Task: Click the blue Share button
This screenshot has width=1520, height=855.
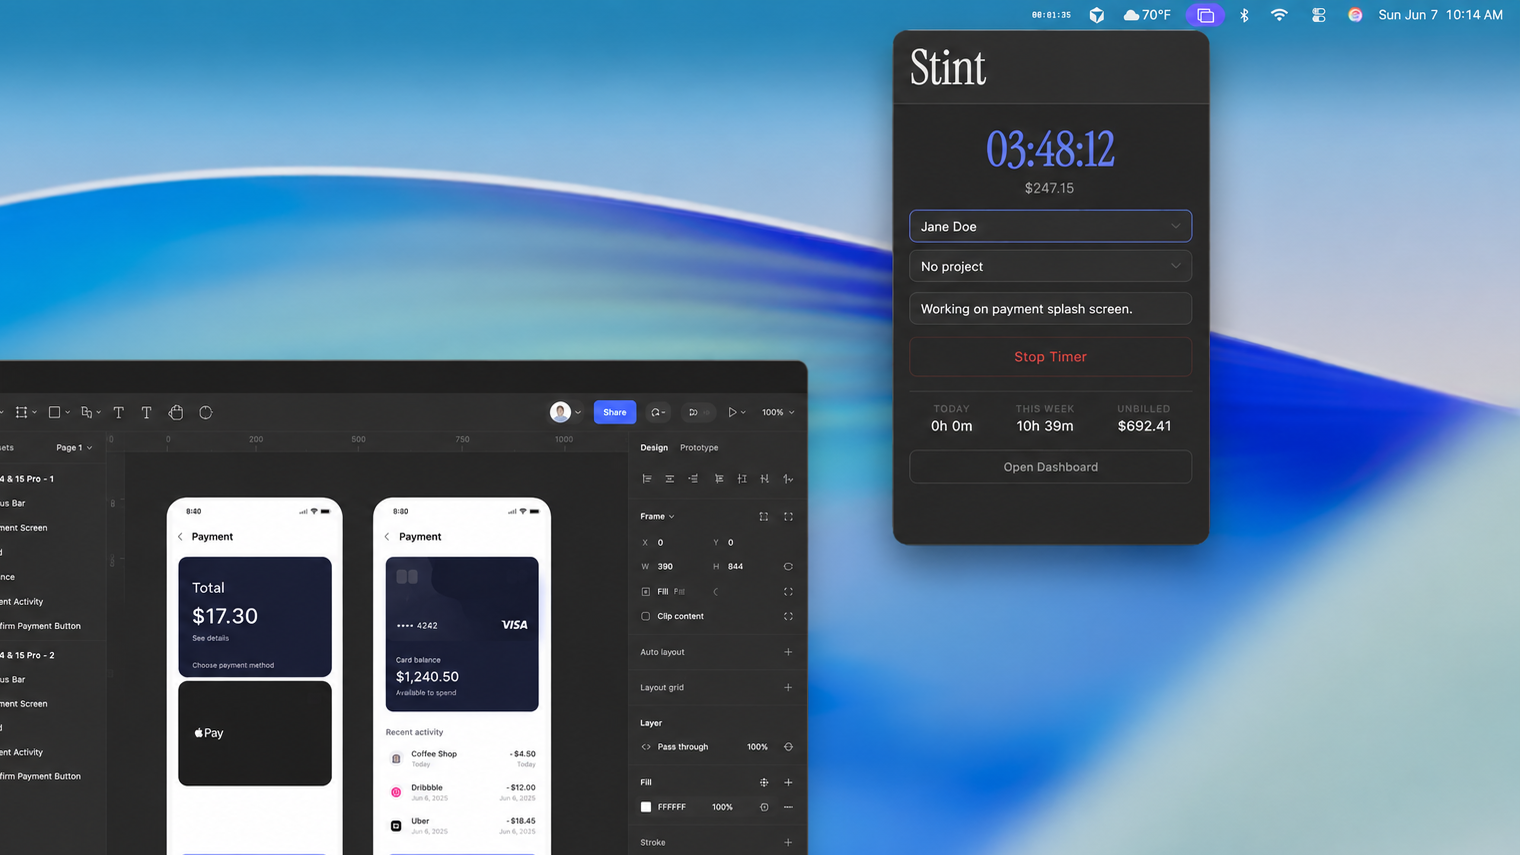Action: click(x=615, y=412)
